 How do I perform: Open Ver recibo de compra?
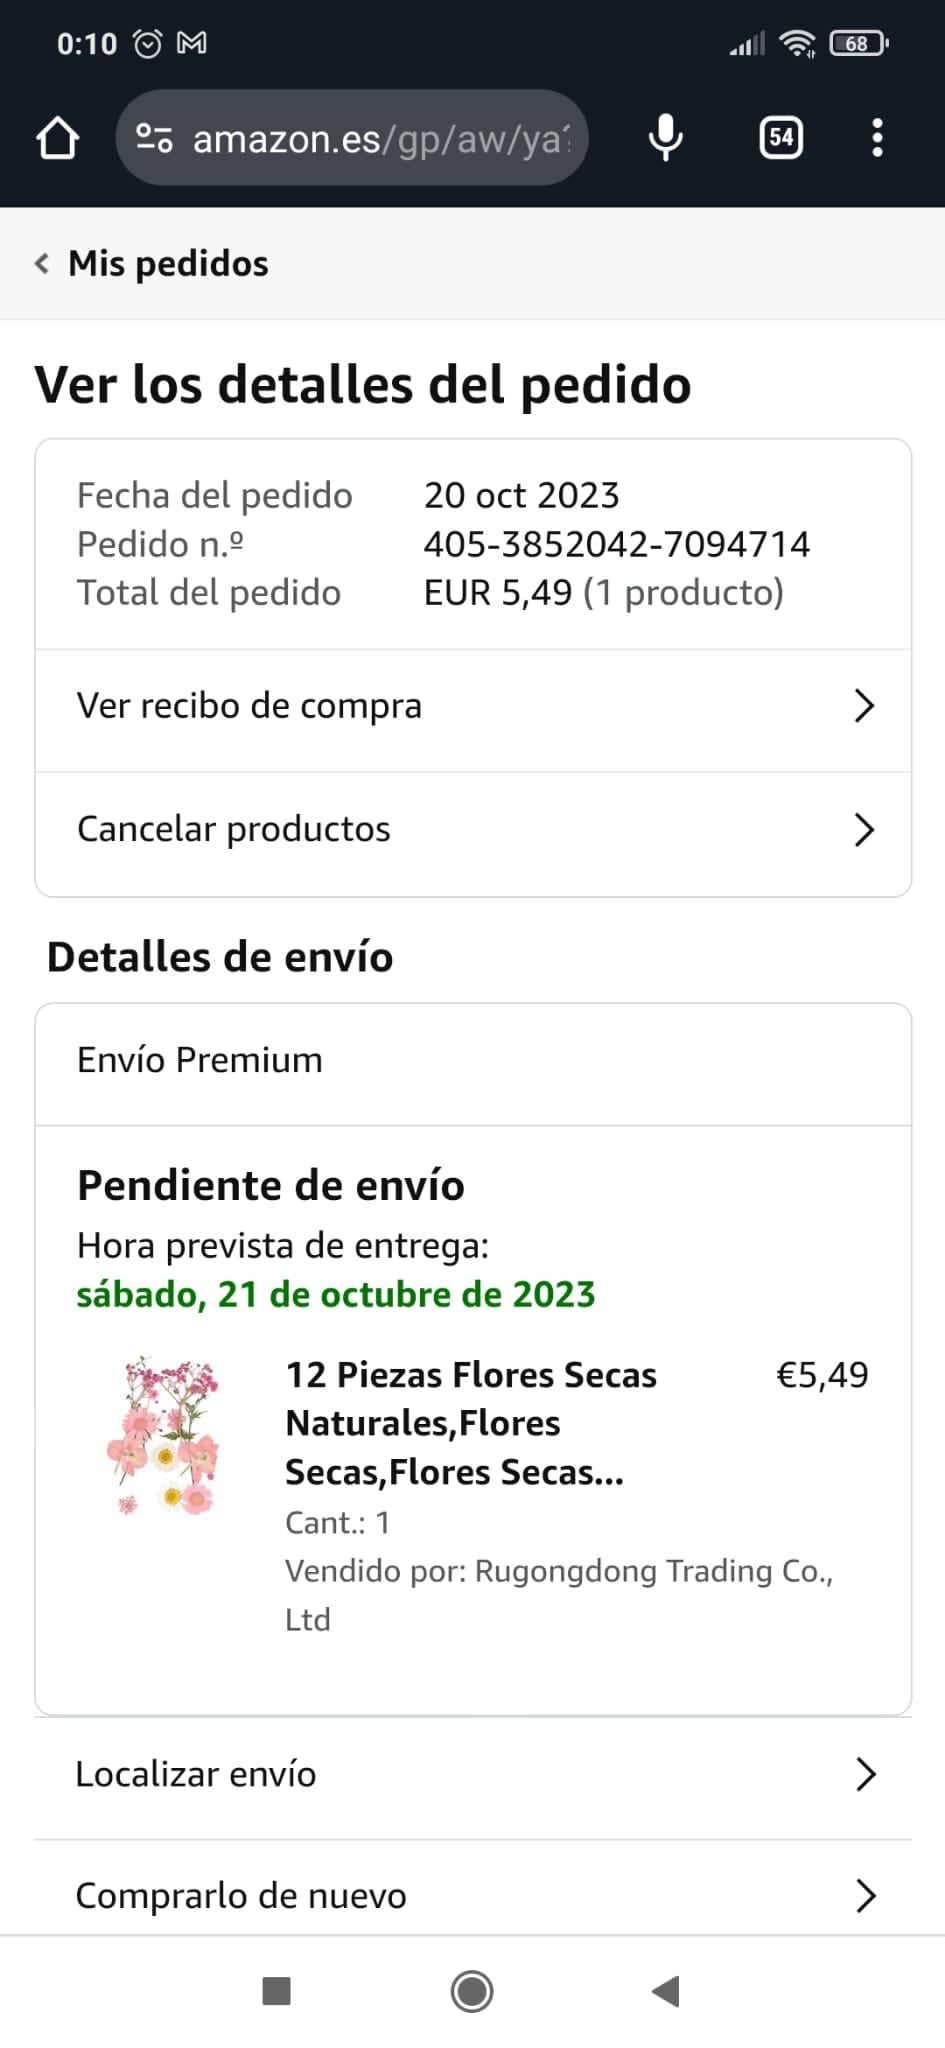(250, 706)
